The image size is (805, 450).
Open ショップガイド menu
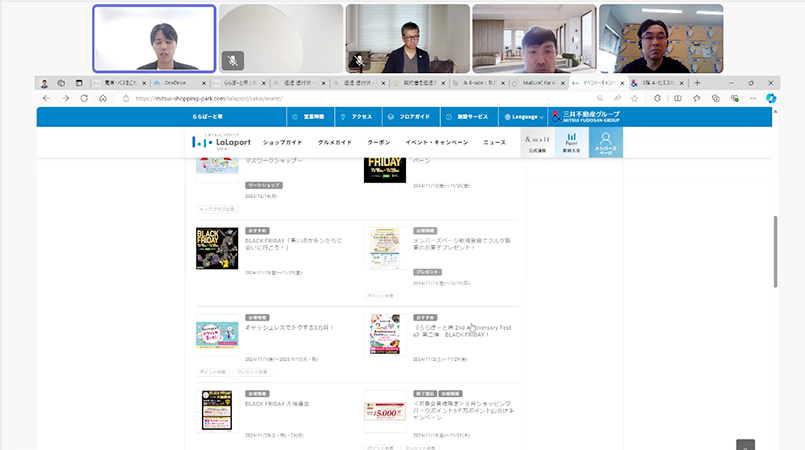point(282,143)
